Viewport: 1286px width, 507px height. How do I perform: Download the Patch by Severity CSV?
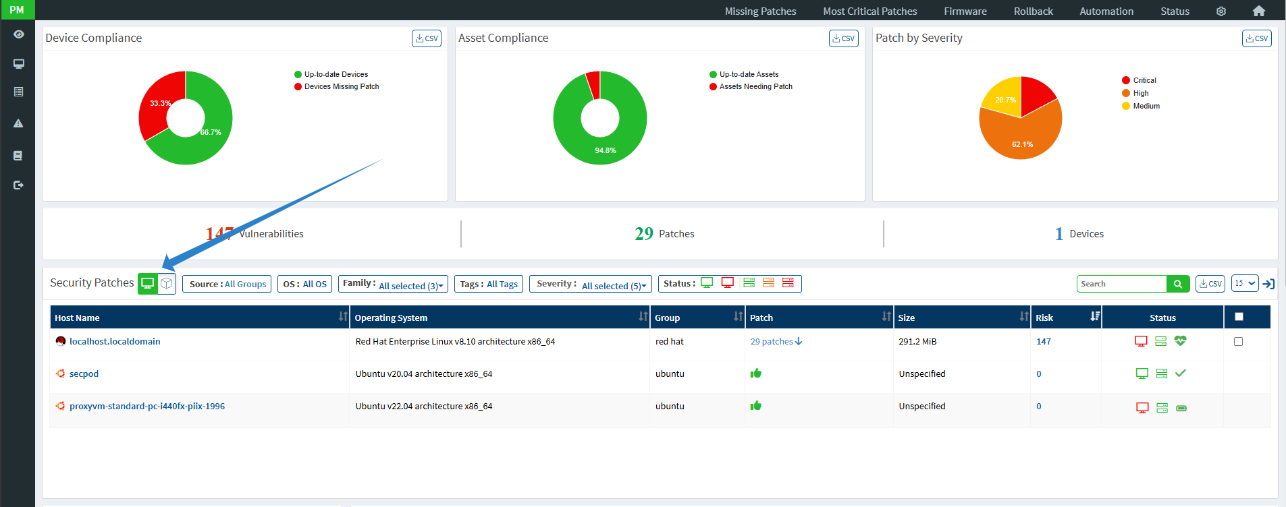(1256, 38)
